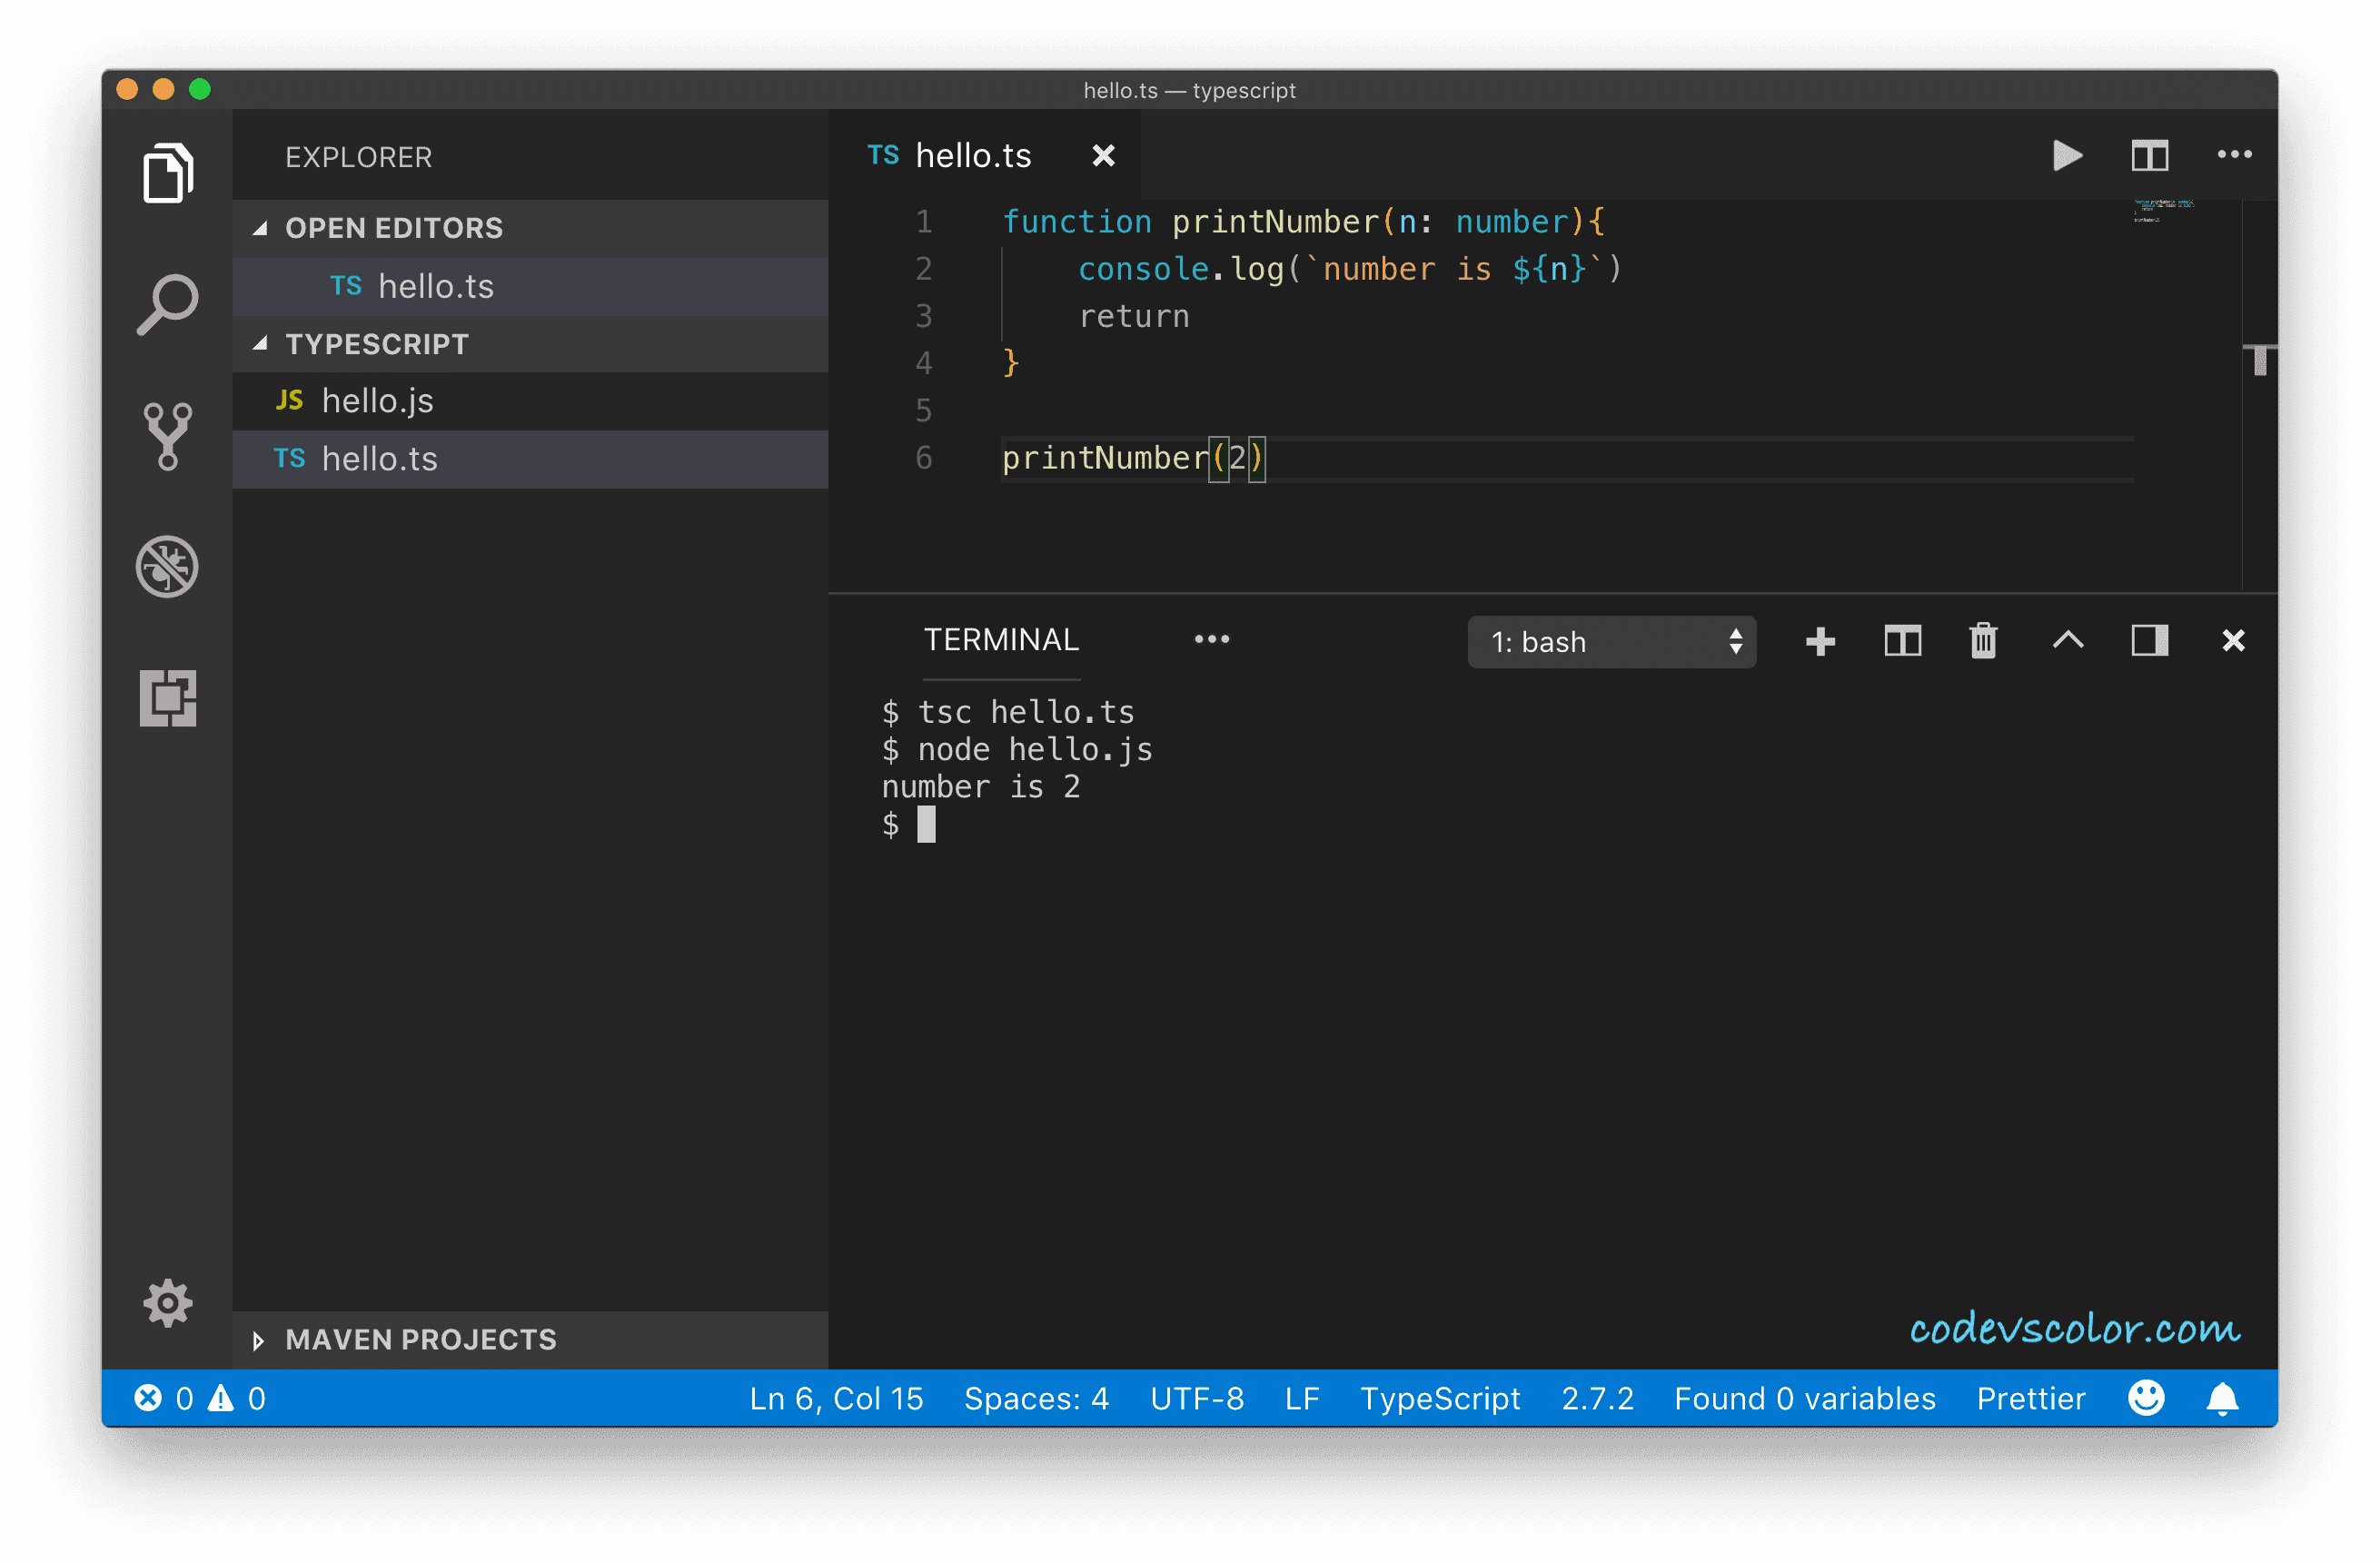The width and height of the screenshot is (2380, 1562).
Task: Open the bash terminal selector dropdown
Action: click(1611, 641)
